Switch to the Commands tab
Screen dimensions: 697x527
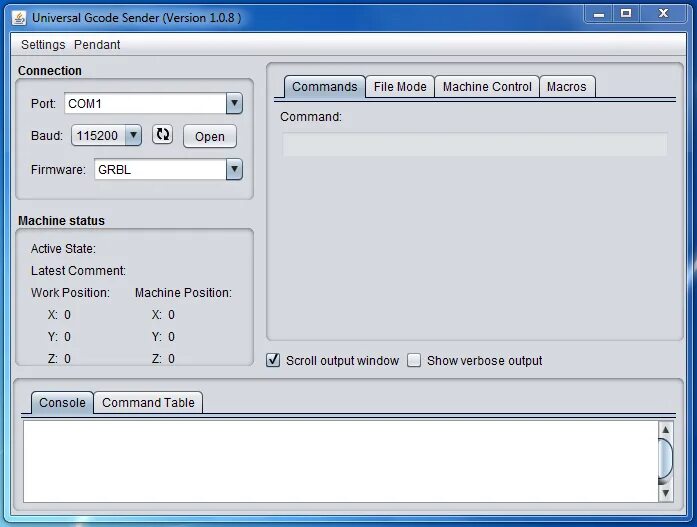[x=324, y=87]
